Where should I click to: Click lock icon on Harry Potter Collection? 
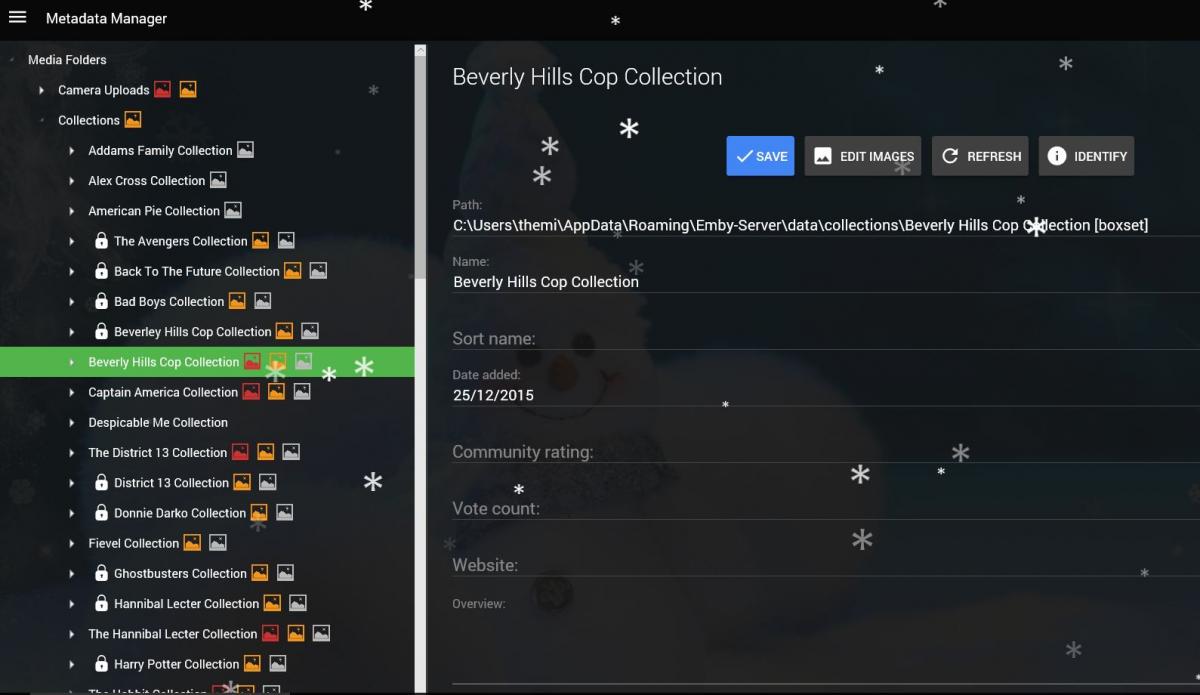pyautogui.click(x=101, y=663)
